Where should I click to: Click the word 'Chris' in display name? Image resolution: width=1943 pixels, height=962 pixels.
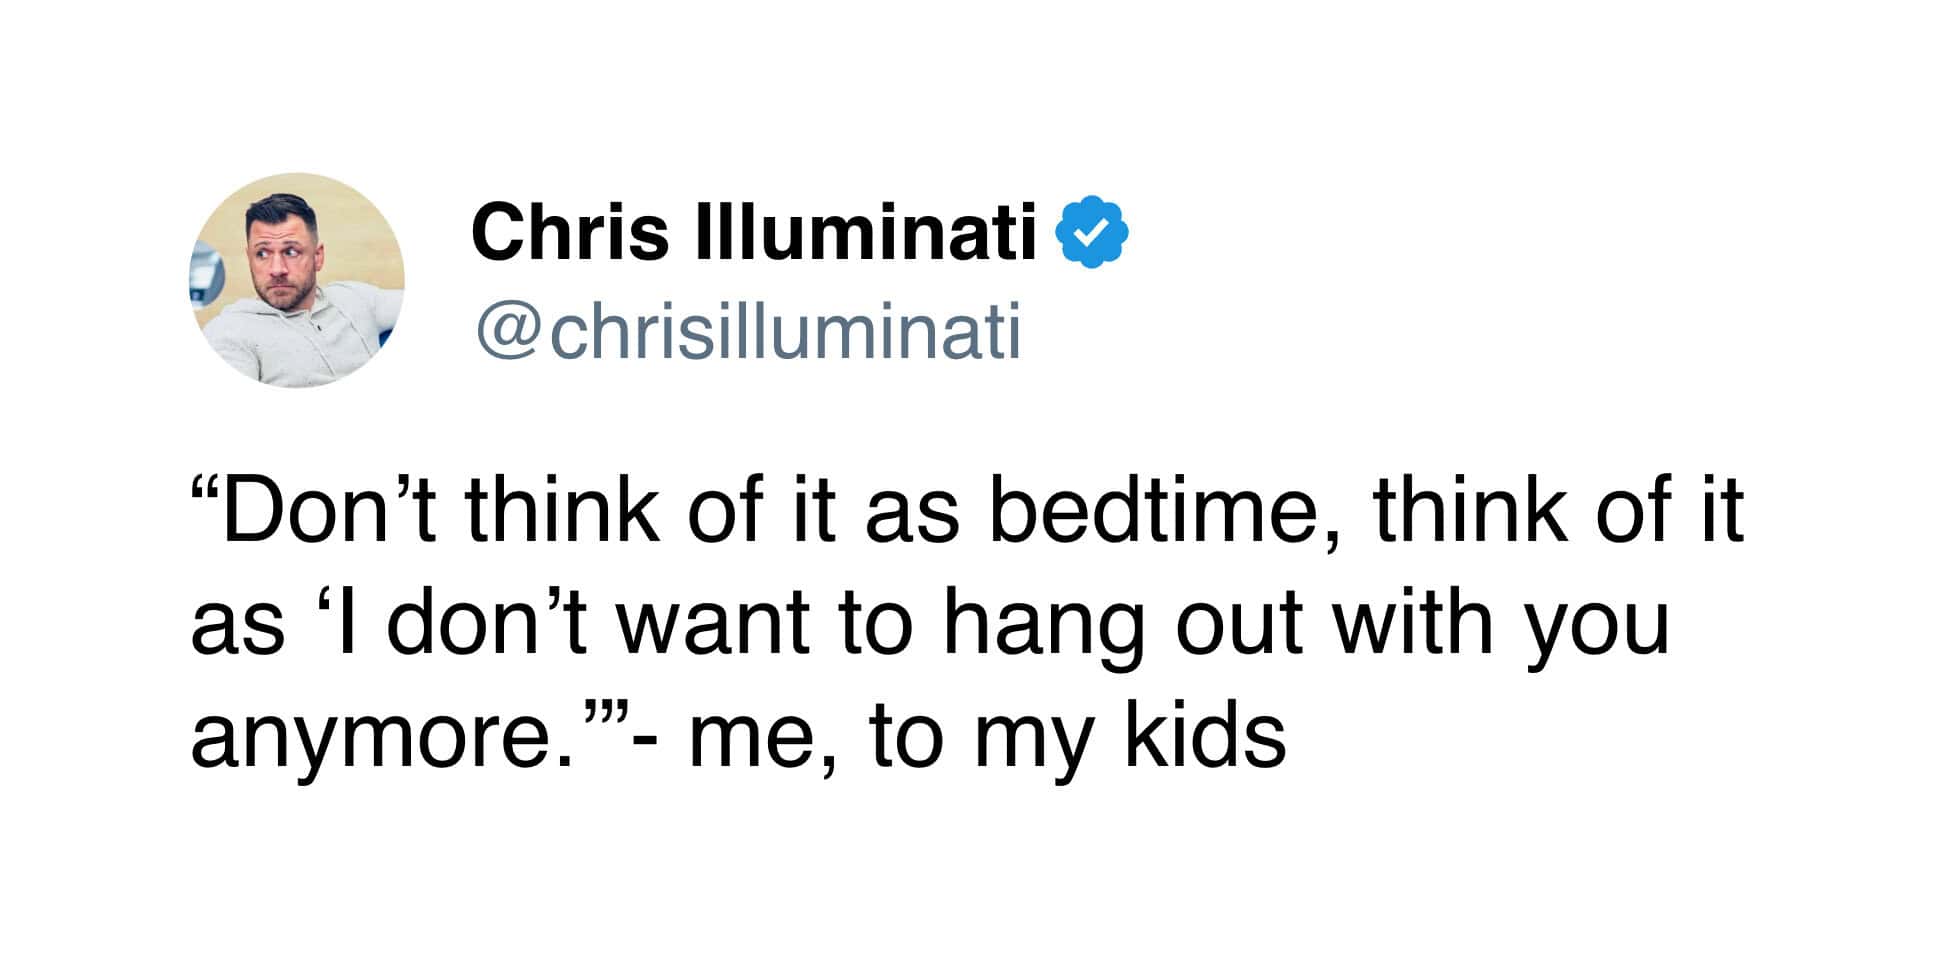pos(569,230)
